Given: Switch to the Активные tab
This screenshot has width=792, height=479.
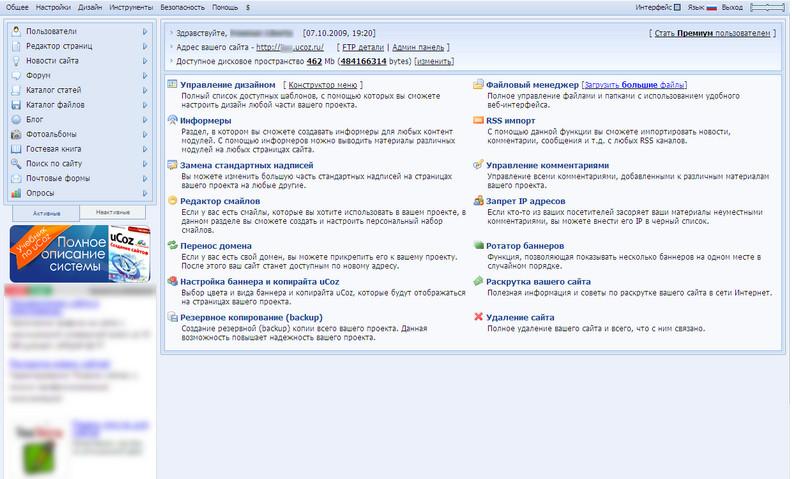Looking at the screenshot, I should click(x=46, y=213).
